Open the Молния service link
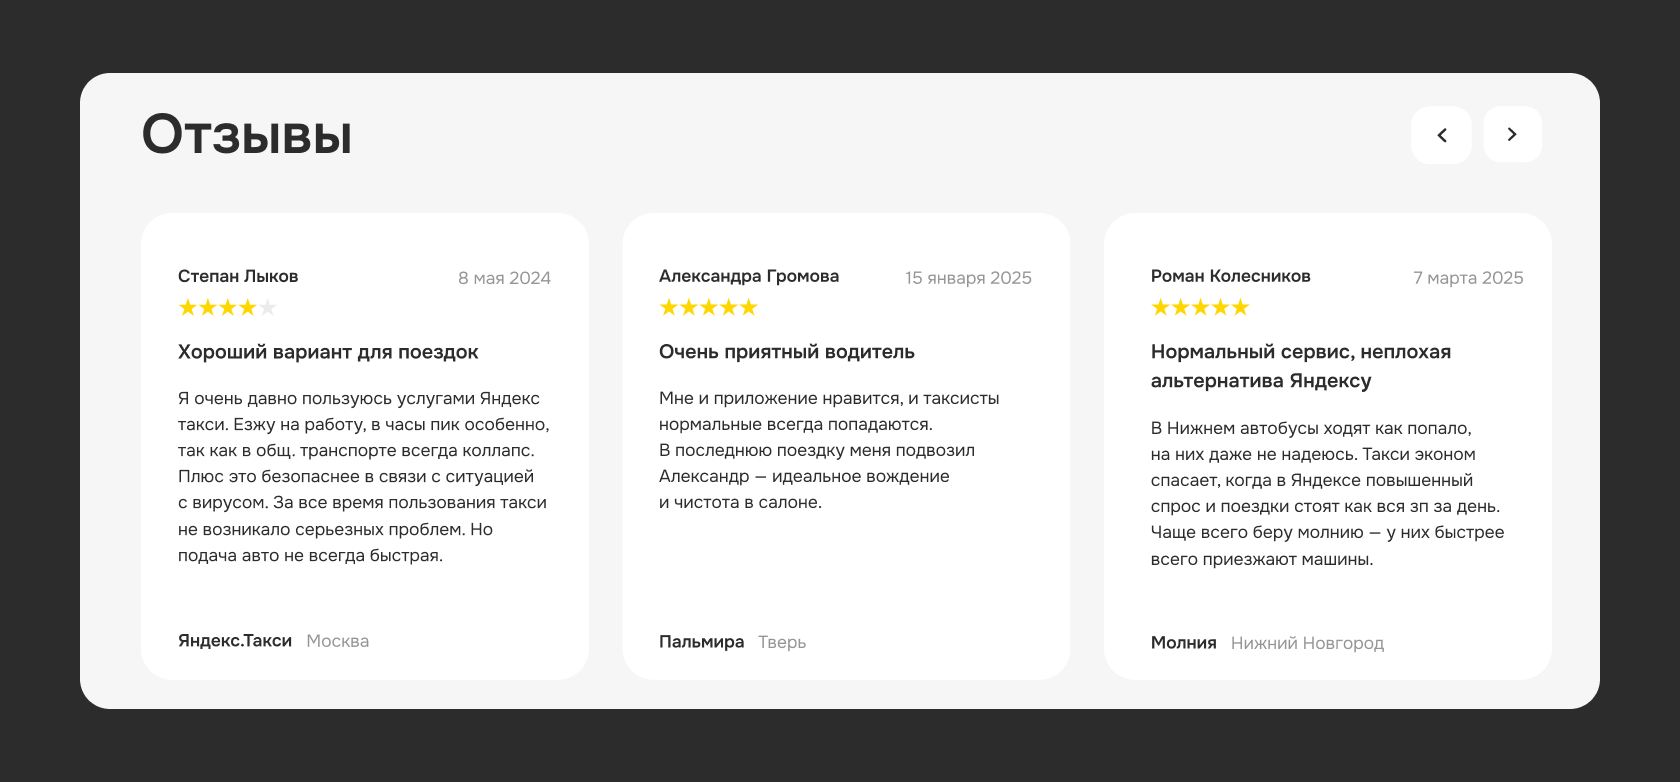 [1183, 643]
